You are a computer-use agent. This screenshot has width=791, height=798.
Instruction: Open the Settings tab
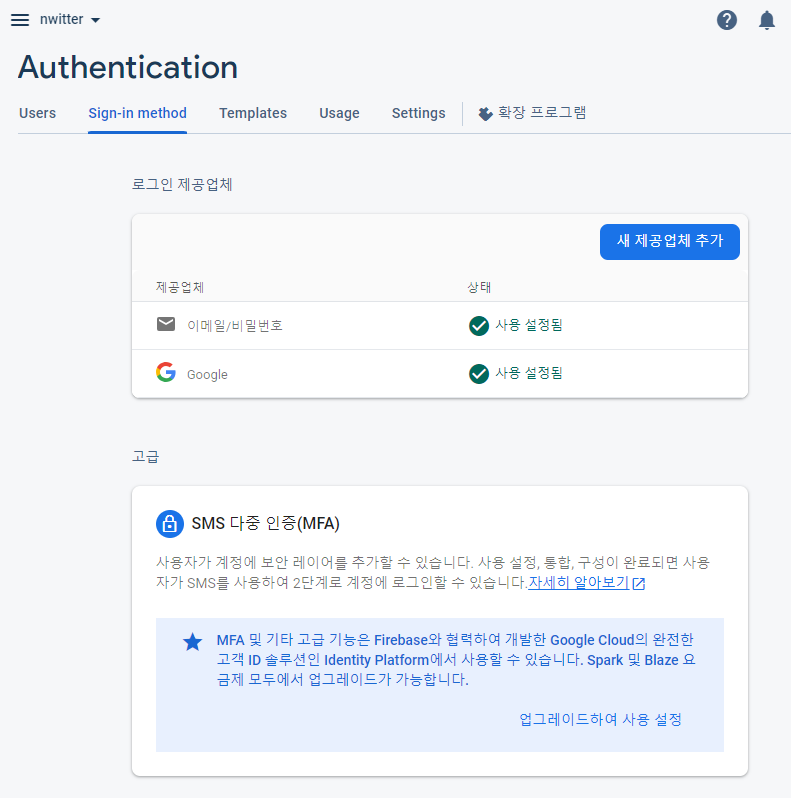(418, 113)
